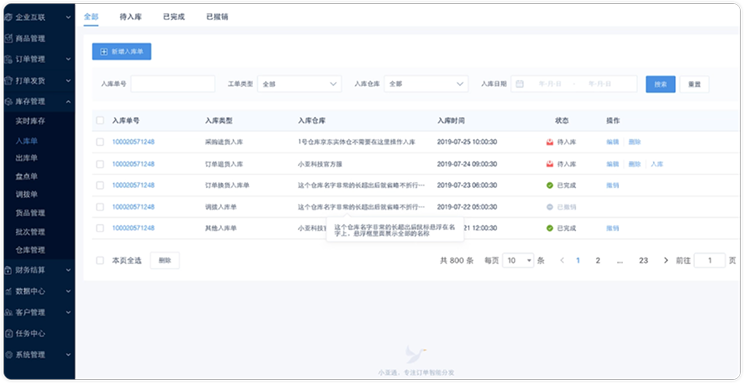Screen dimensions: 744x383
Task: Open 调拨单 in the sidebar
Action: [27, 195]
